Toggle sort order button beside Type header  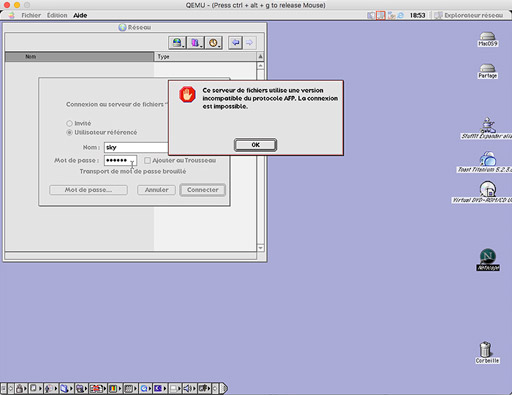point(260,57)
